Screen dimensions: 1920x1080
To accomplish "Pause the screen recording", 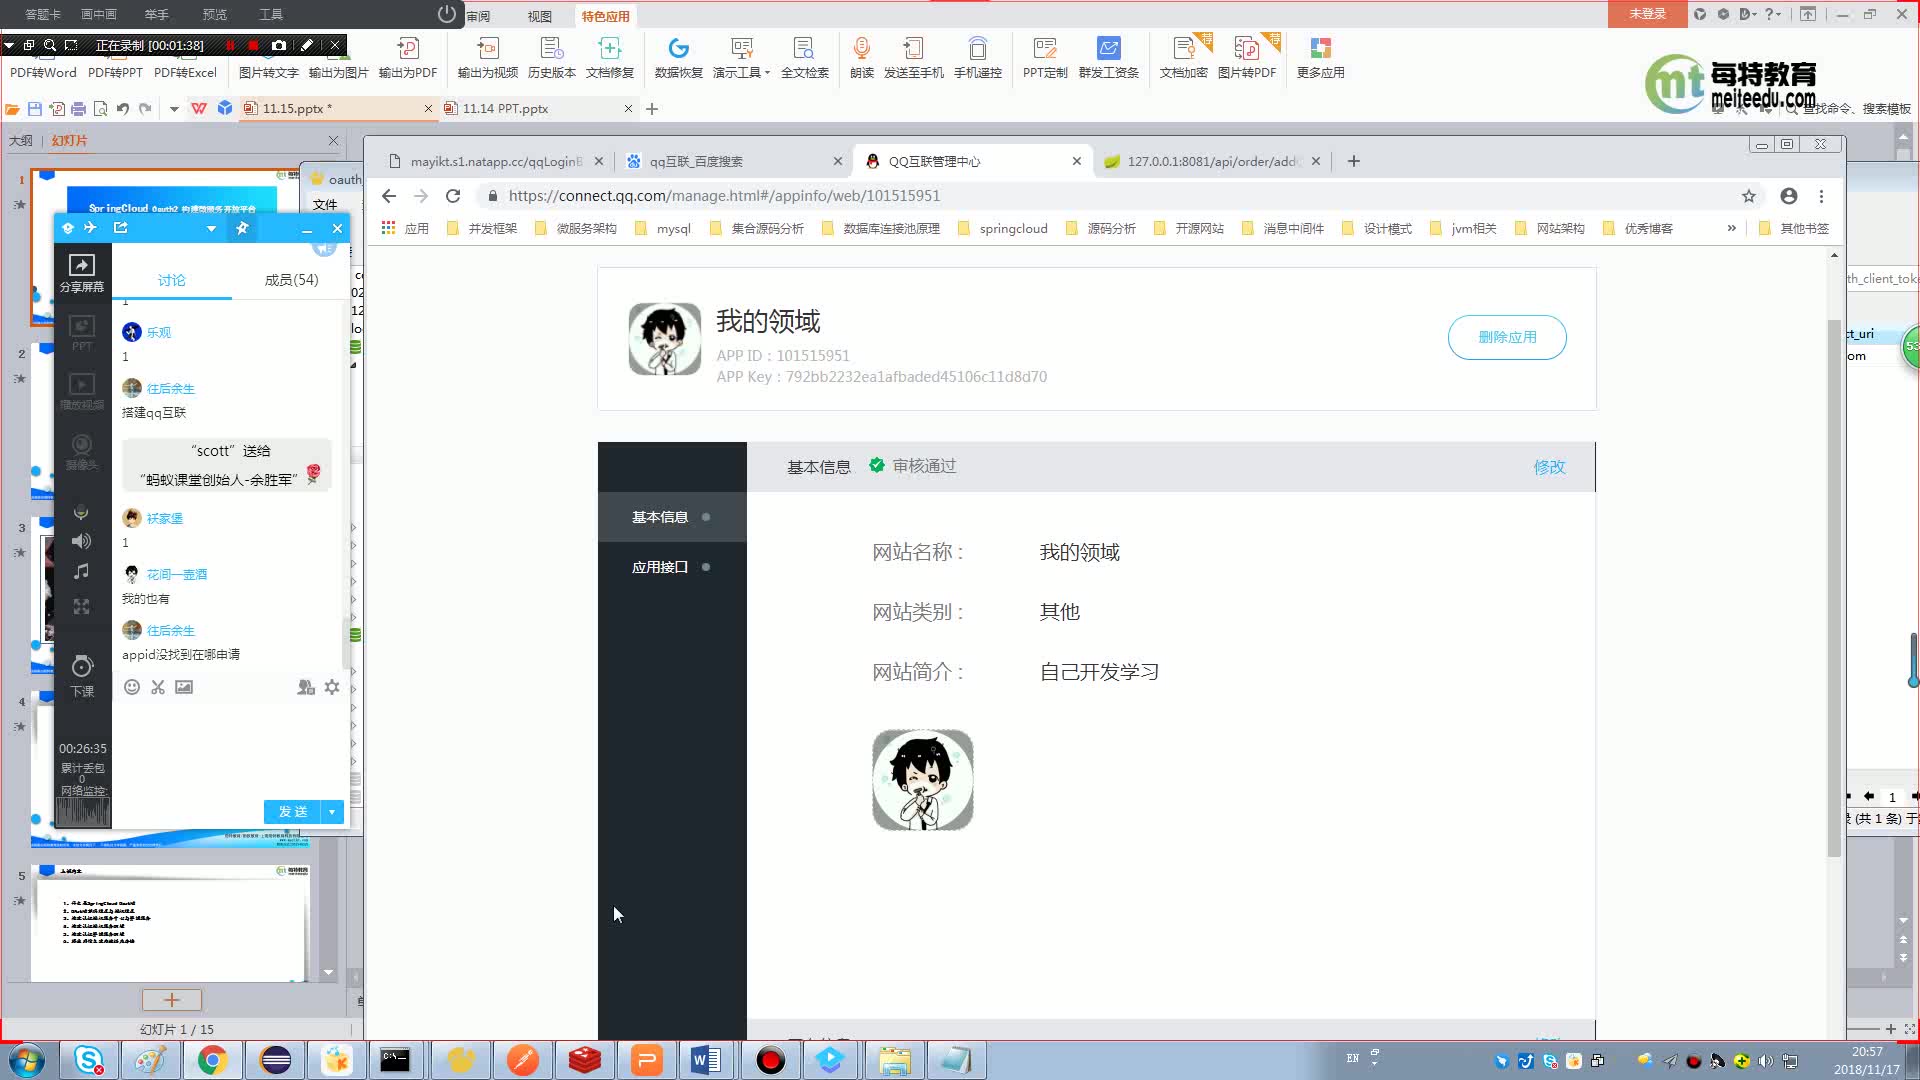I will [230, 45].
